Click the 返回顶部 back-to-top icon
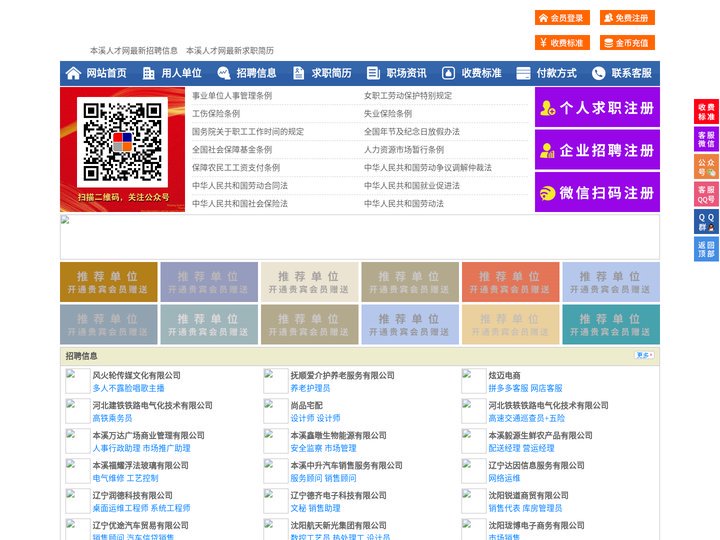720x540 pixels. tap(706, 249)
